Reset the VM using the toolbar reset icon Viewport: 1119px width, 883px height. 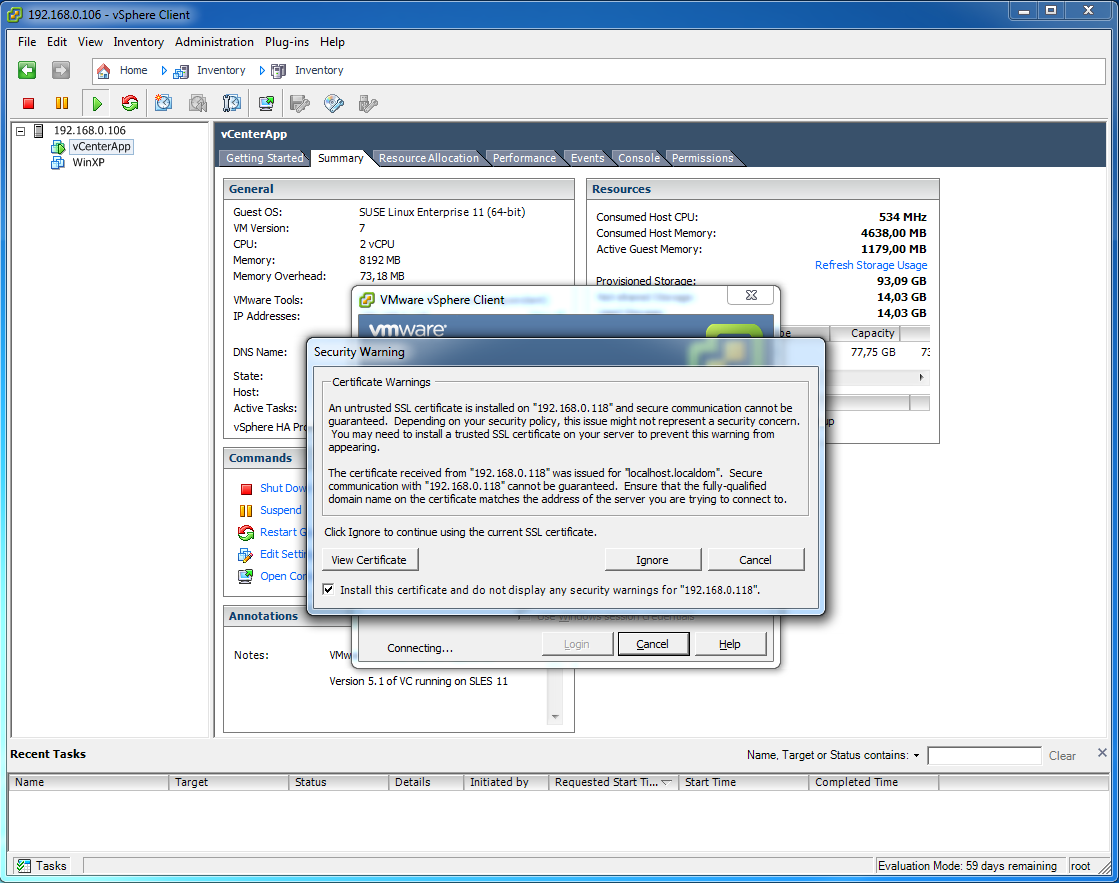coord(129,104)
